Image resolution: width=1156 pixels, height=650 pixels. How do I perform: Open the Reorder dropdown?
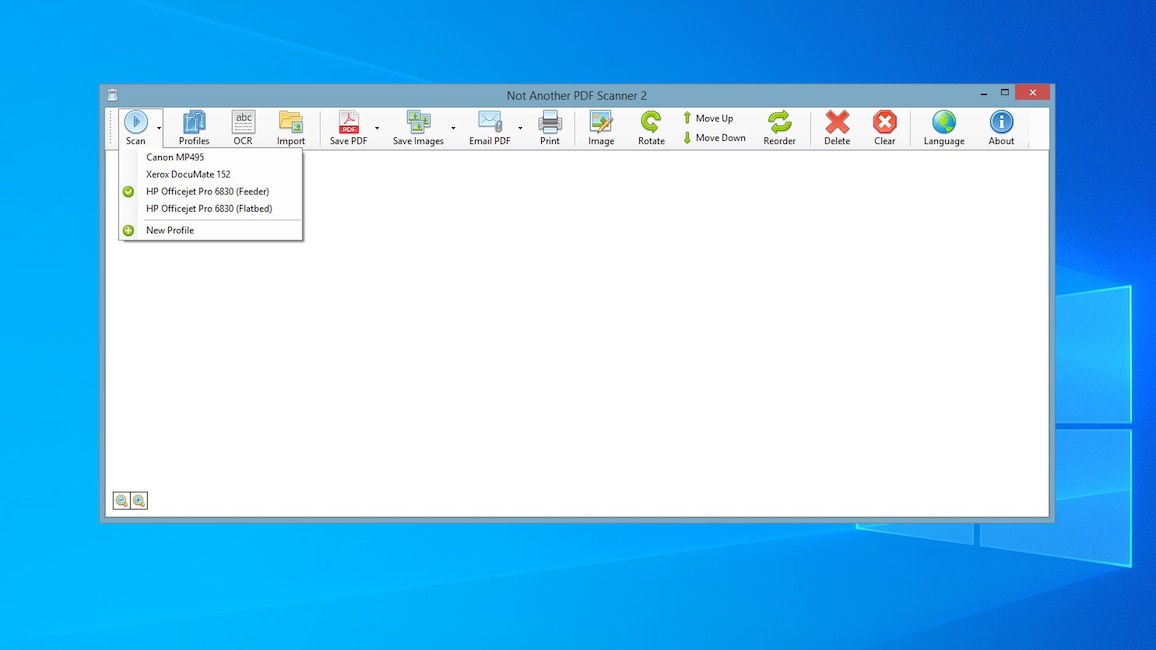(779, 127)
